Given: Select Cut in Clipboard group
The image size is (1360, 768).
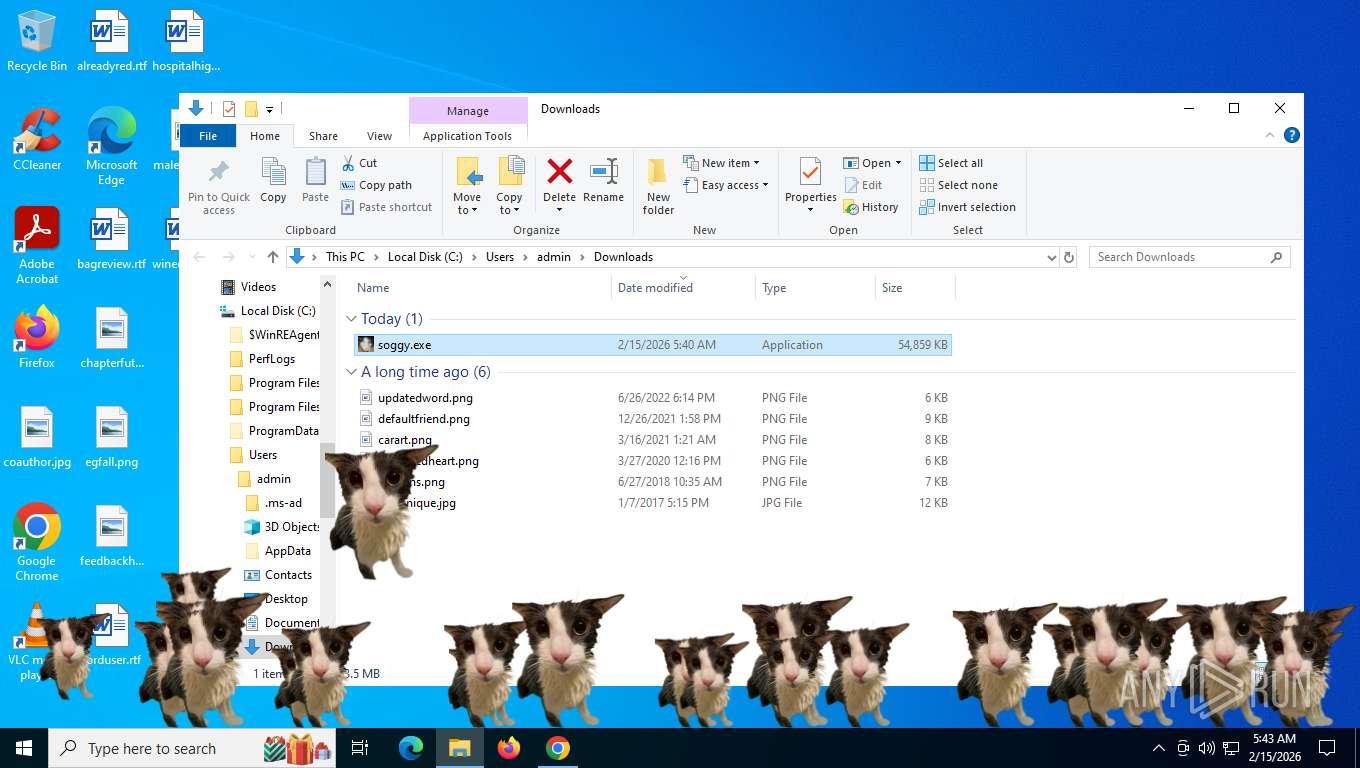Looking at the screenshot, I should 359,163.
